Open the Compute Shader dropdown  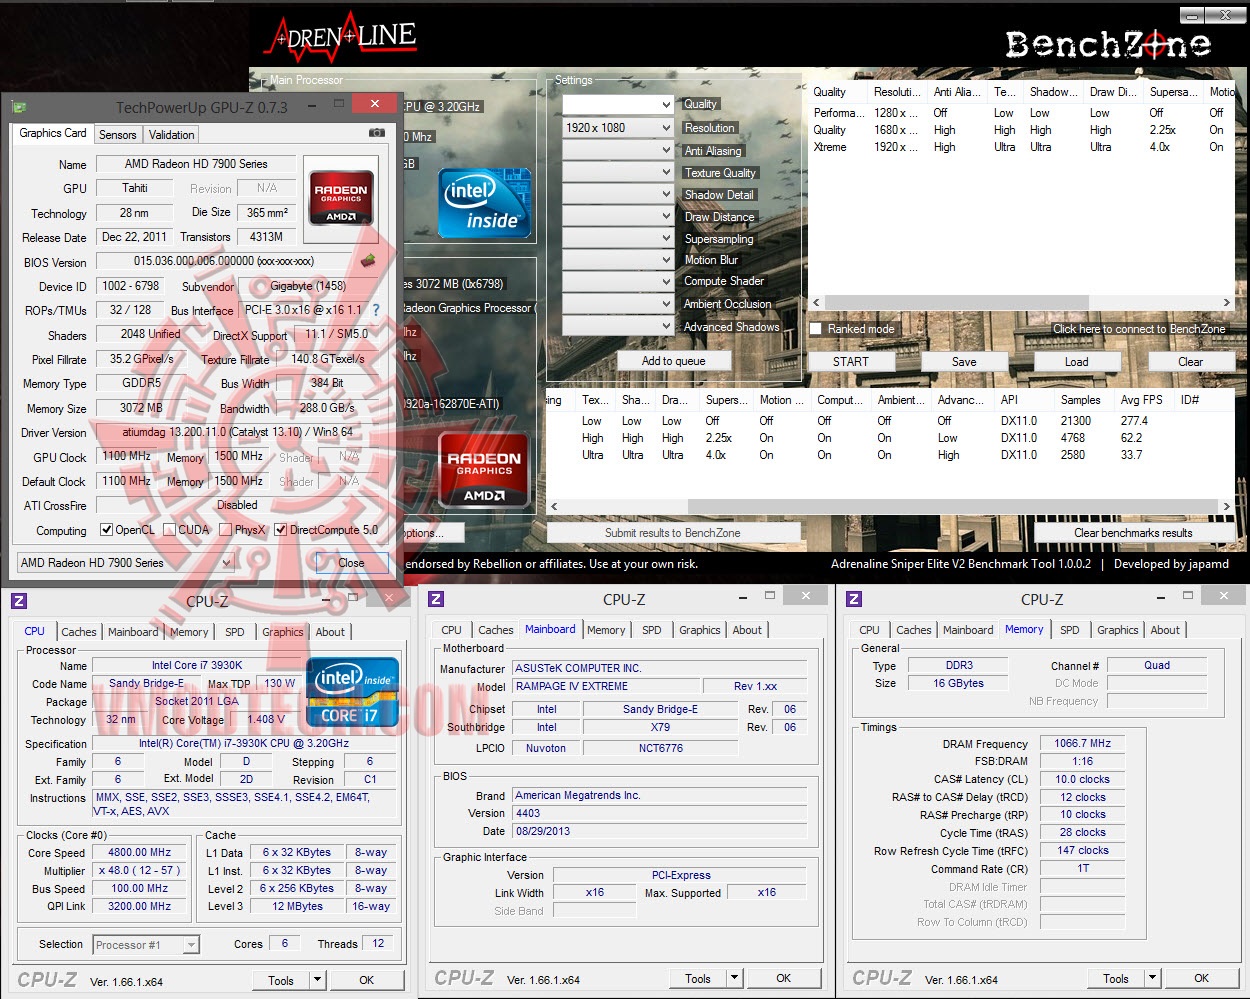(617, 282)
